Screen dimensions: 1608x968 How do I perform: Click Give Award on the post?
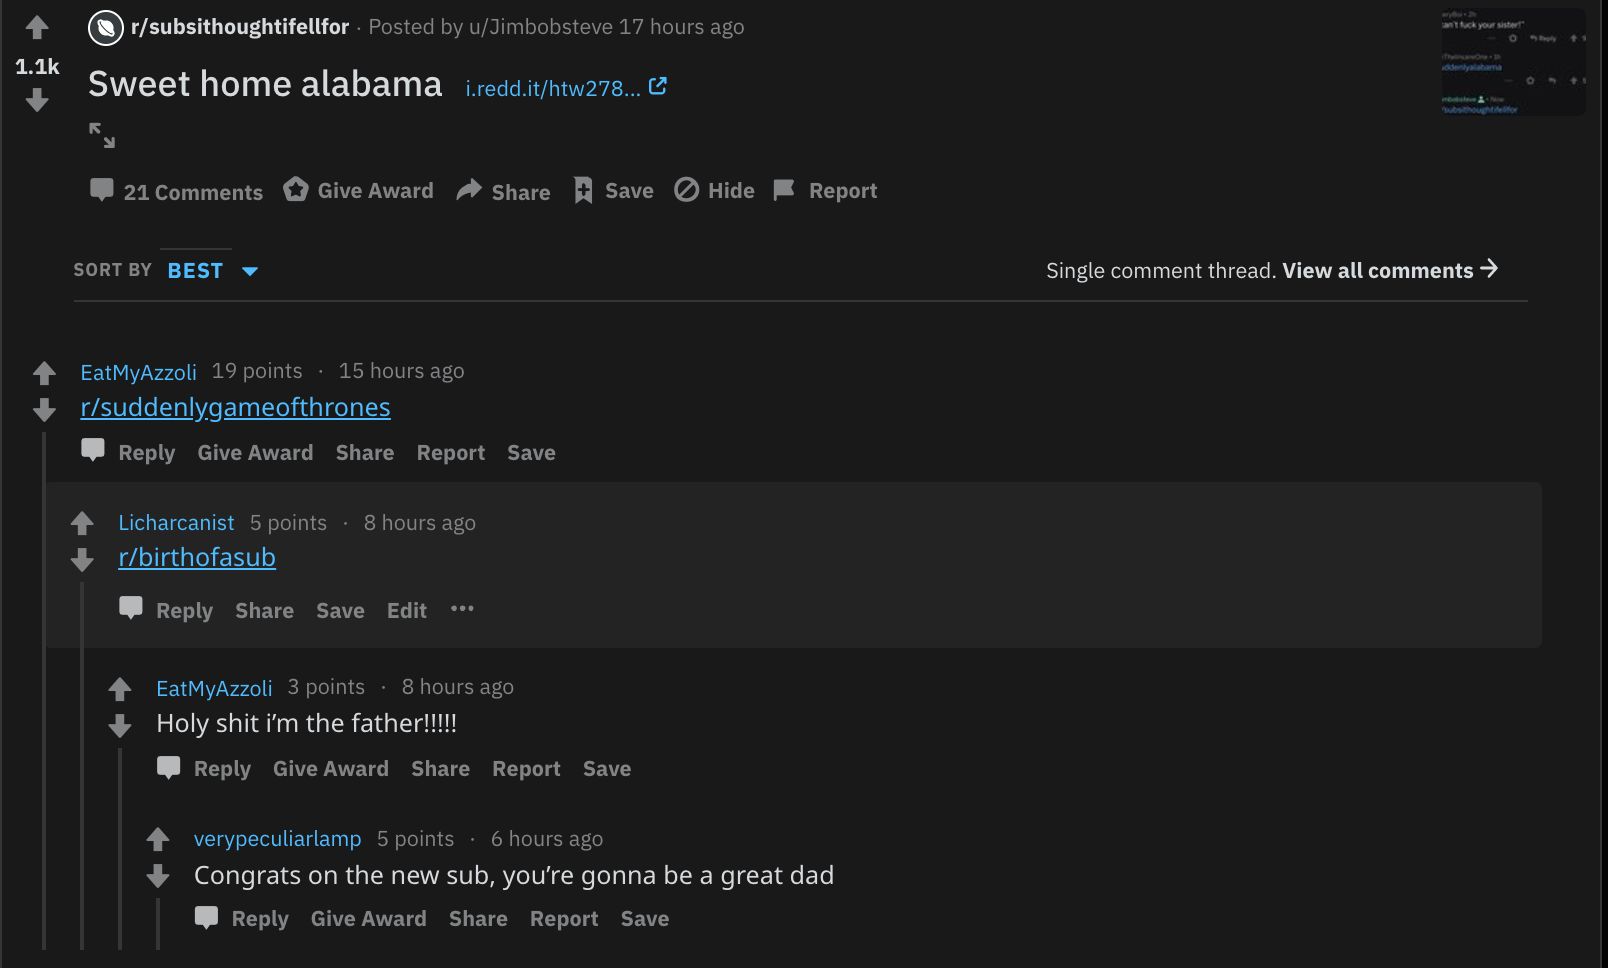[359, 190]
